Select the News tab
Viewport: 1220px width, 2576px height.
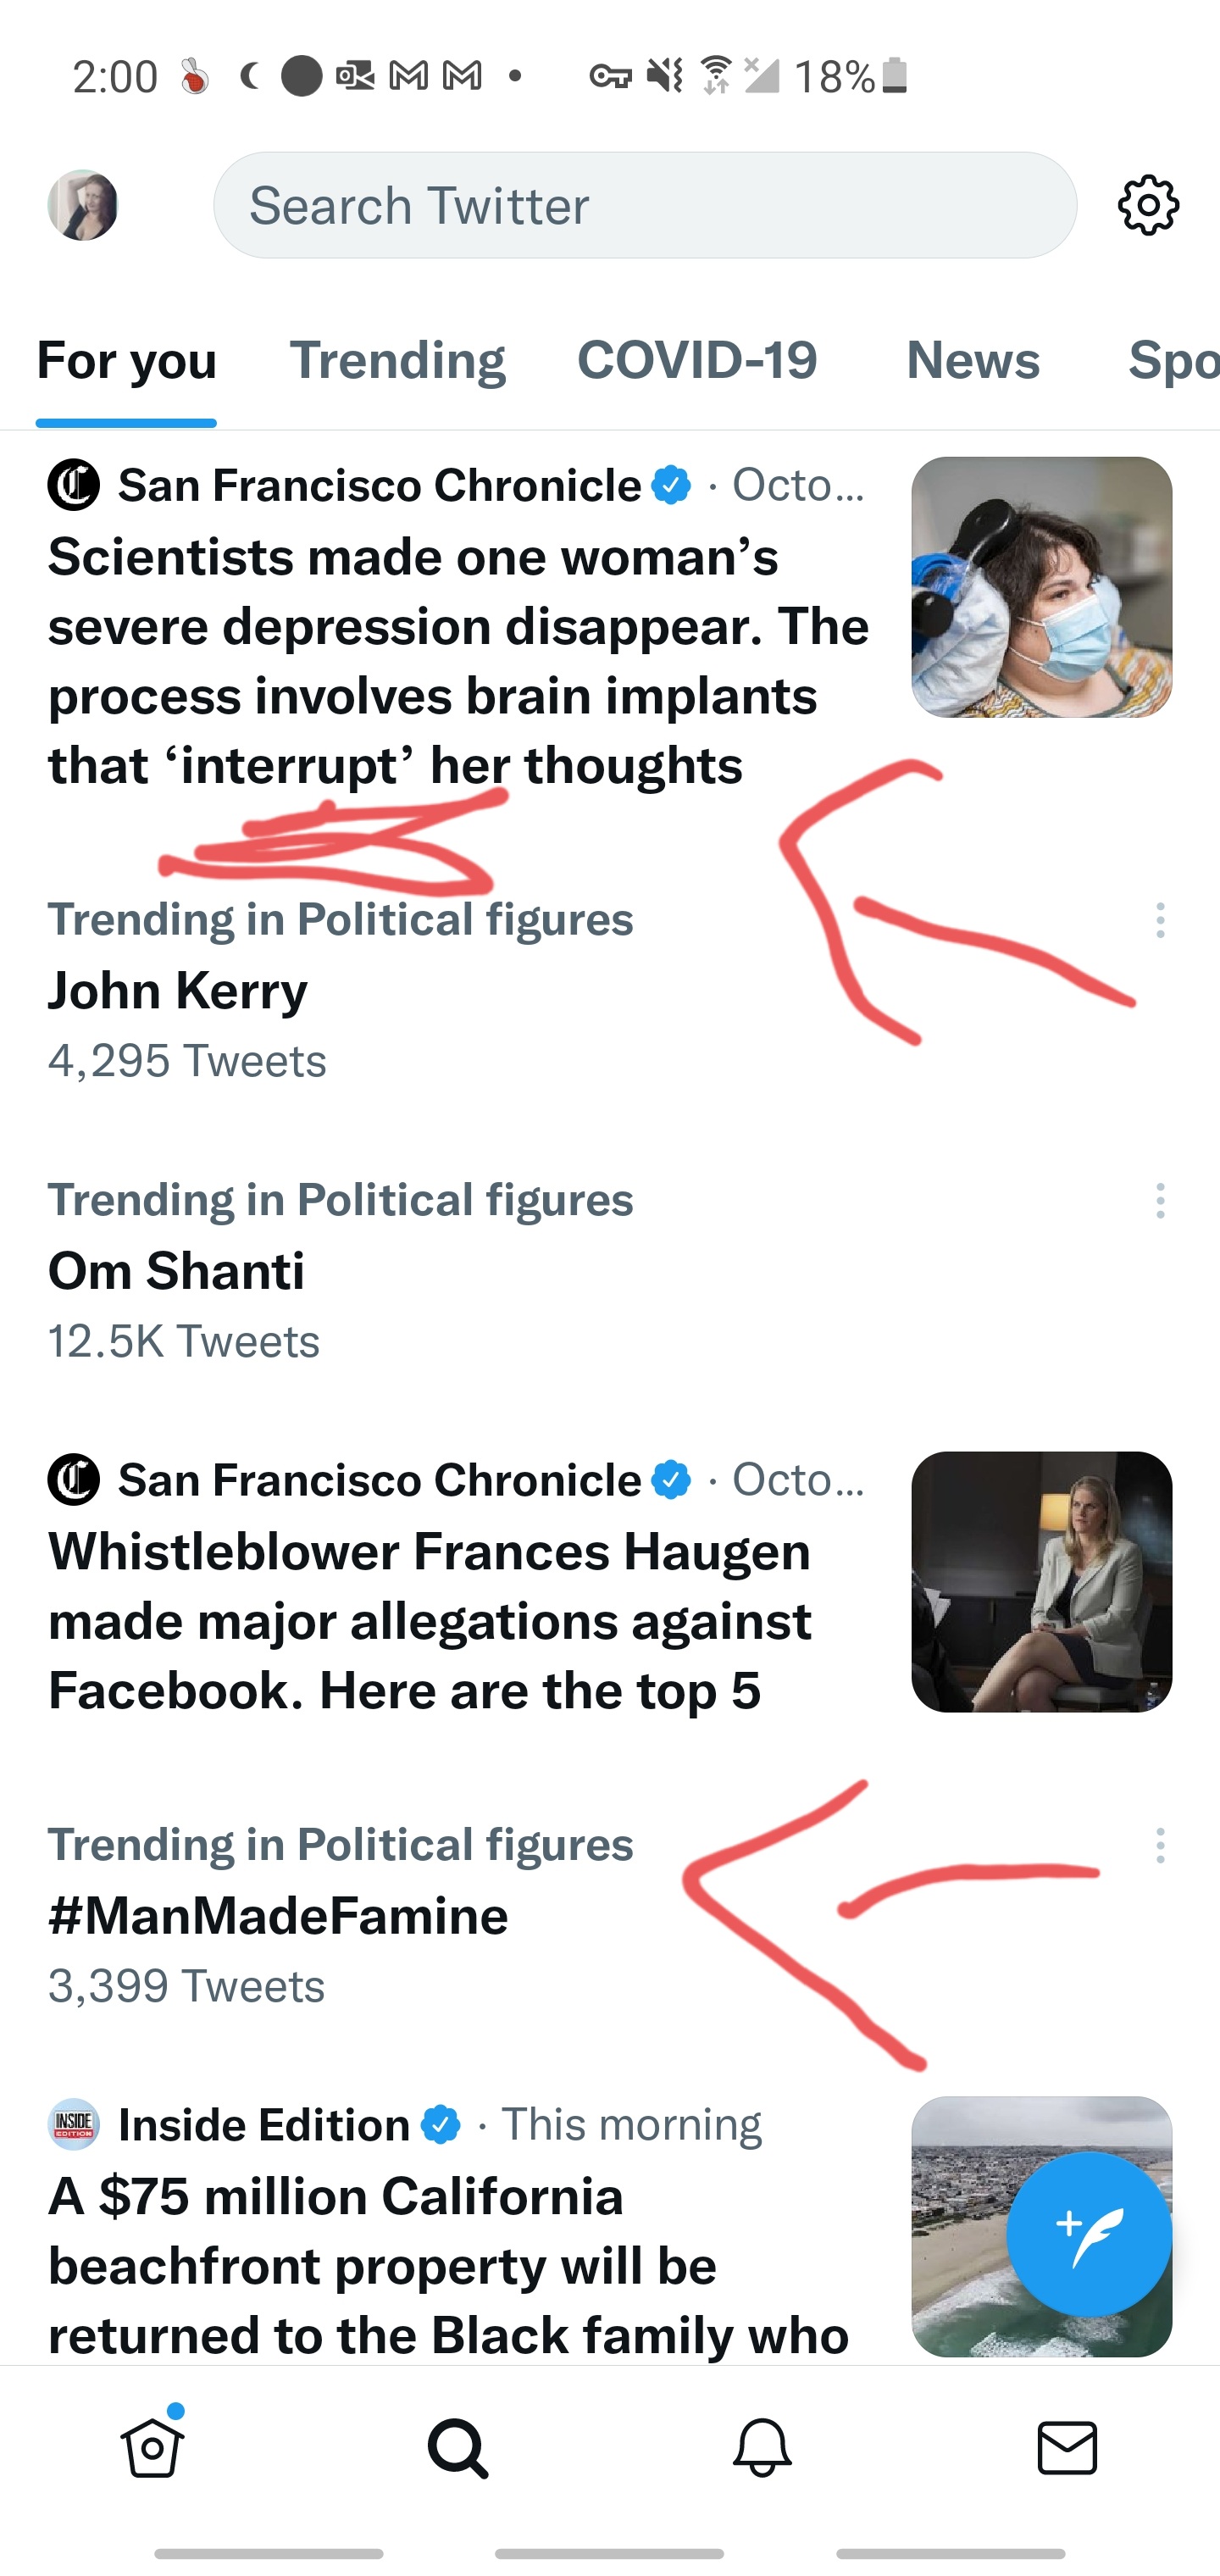tap(973, 360)
